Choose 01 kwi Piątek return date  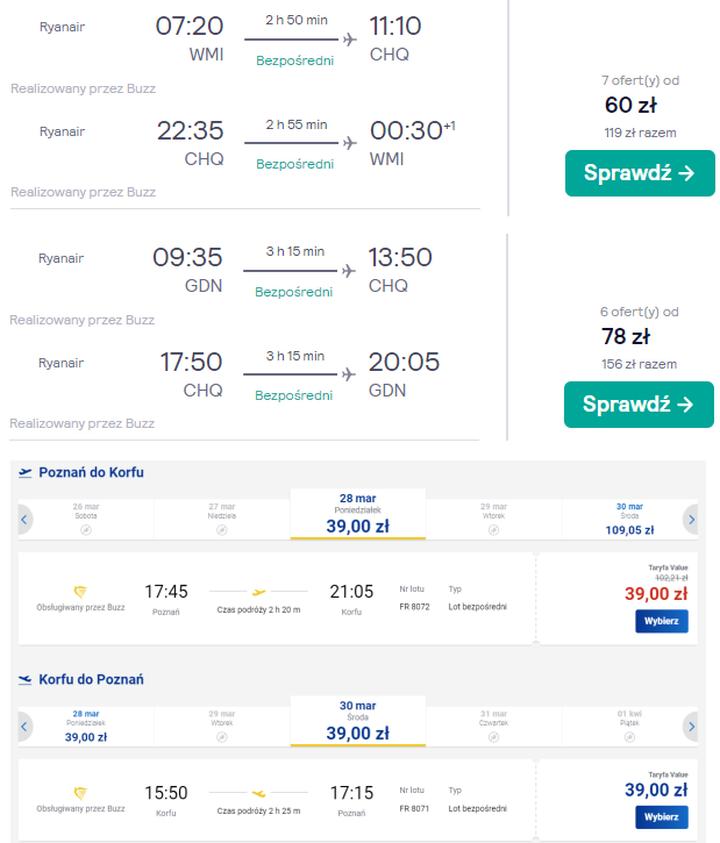pos(629,727)
